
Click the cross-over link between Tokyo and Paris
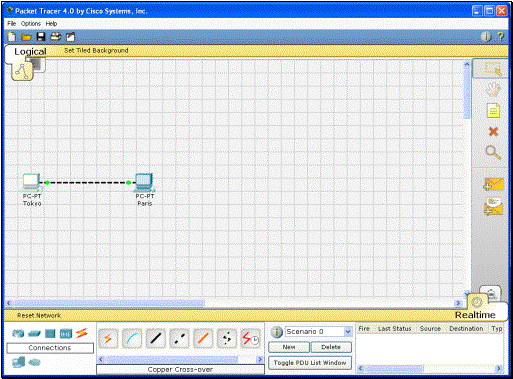coord(88,182)
